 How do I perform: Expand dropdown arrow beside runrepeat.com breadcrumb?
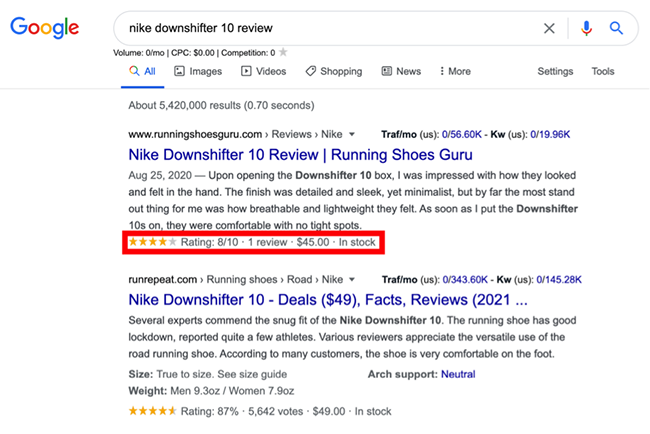pyautogui.click(x=352, y=279)
